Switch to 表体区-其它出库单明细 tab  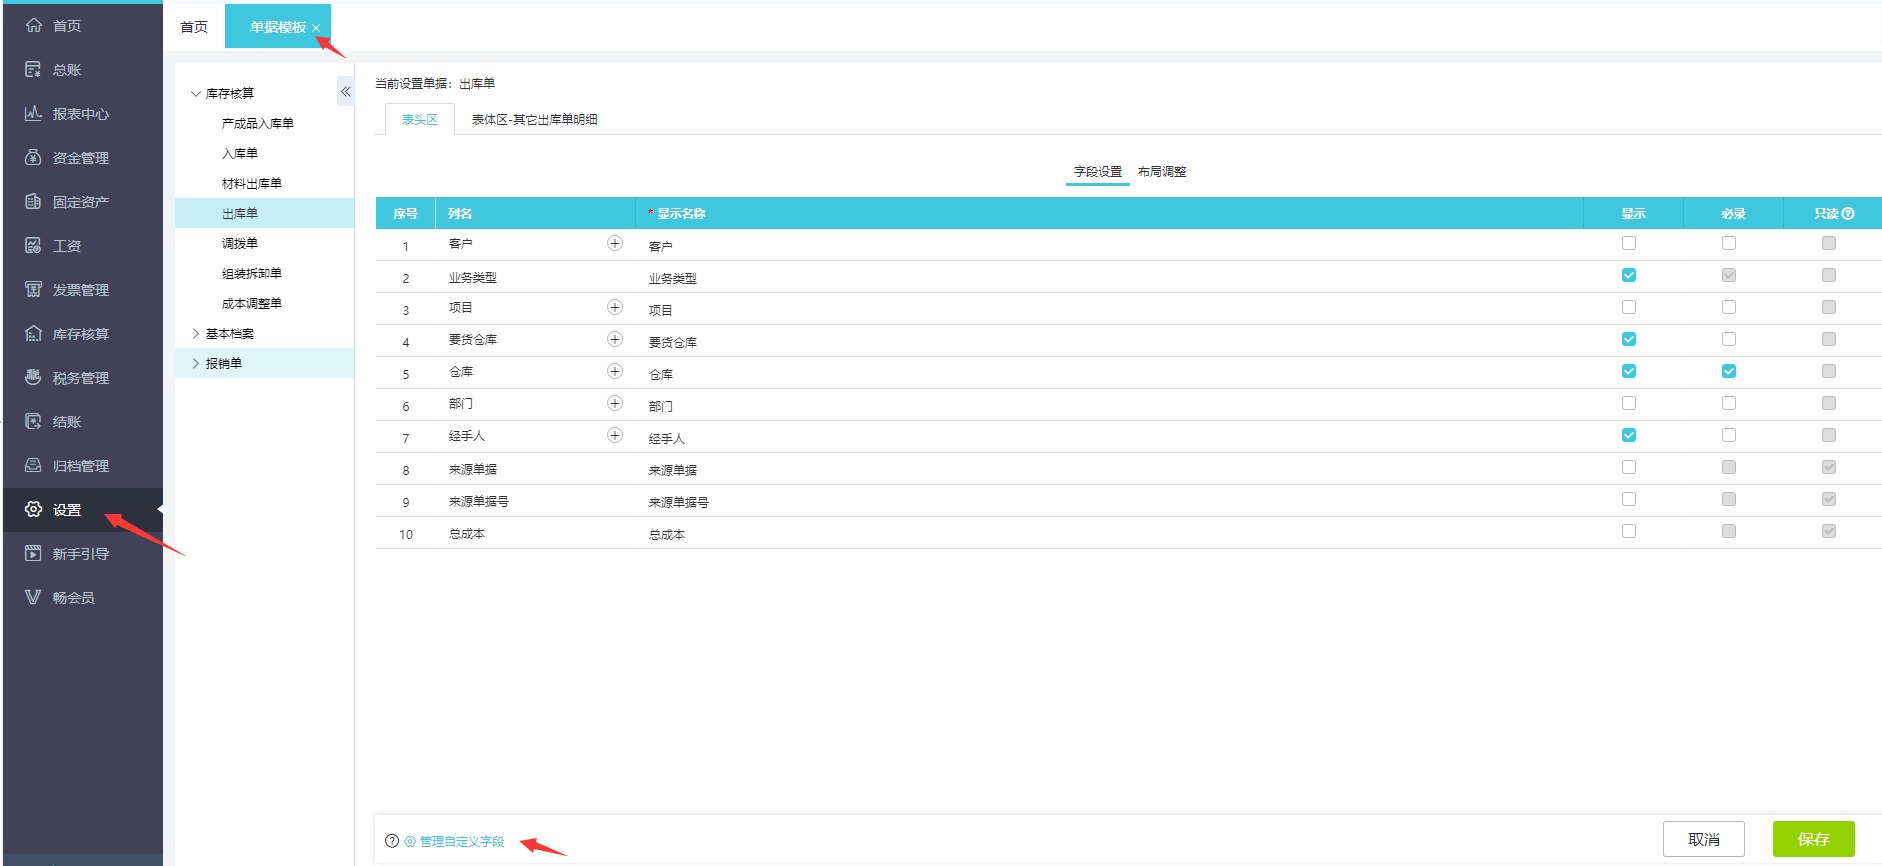(534, 119)
